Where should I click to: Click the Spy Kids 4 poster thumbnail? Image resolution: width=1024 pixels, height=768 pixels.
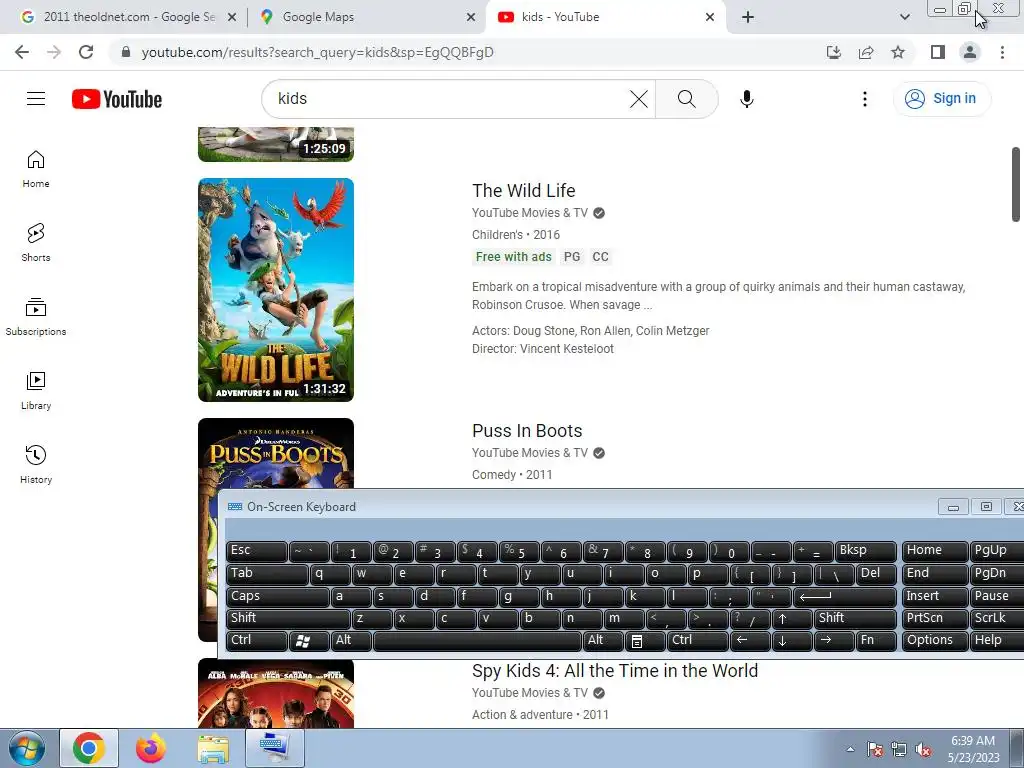point(276,694)
